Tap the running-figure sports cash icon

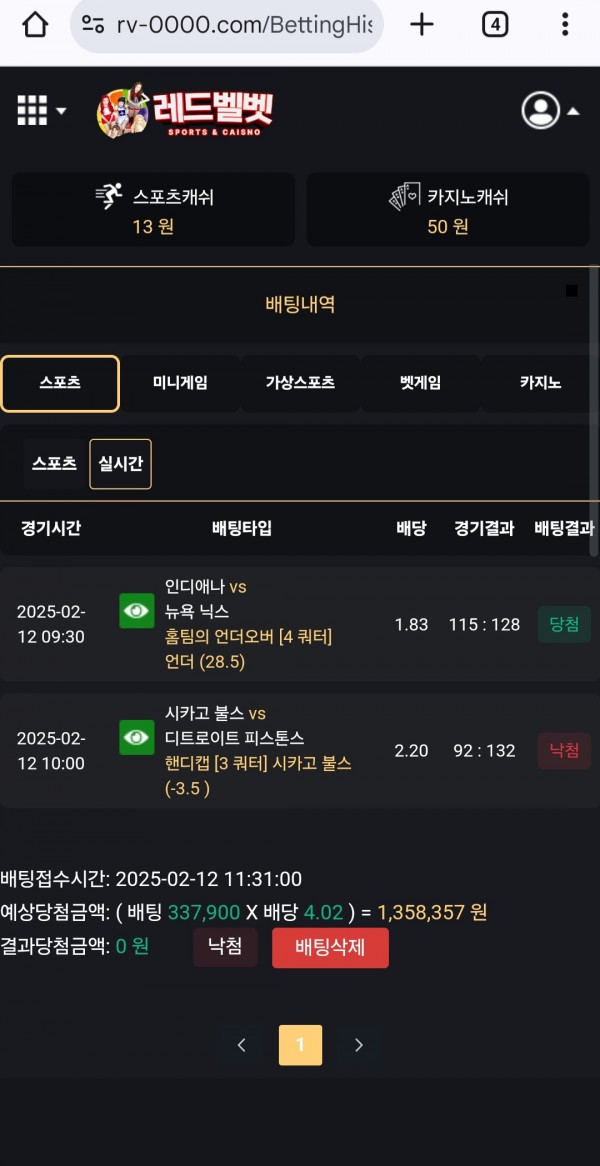[x=108, y=197]
